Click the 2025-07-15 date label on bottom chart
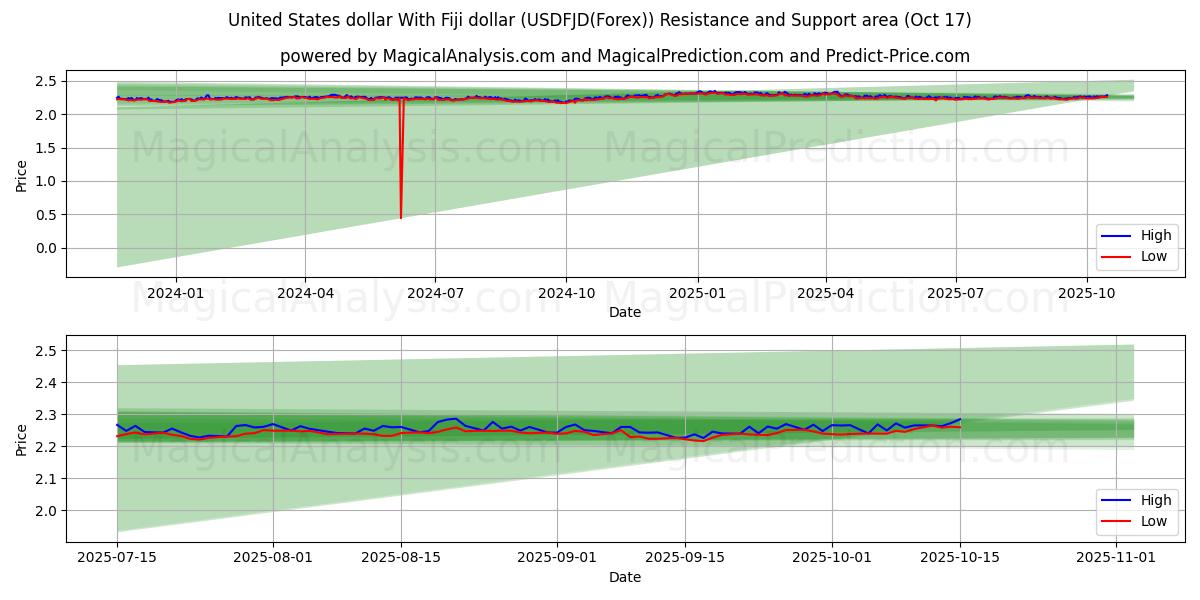The height and width of the screenshot is (600, 1200). tap(117, 558)
